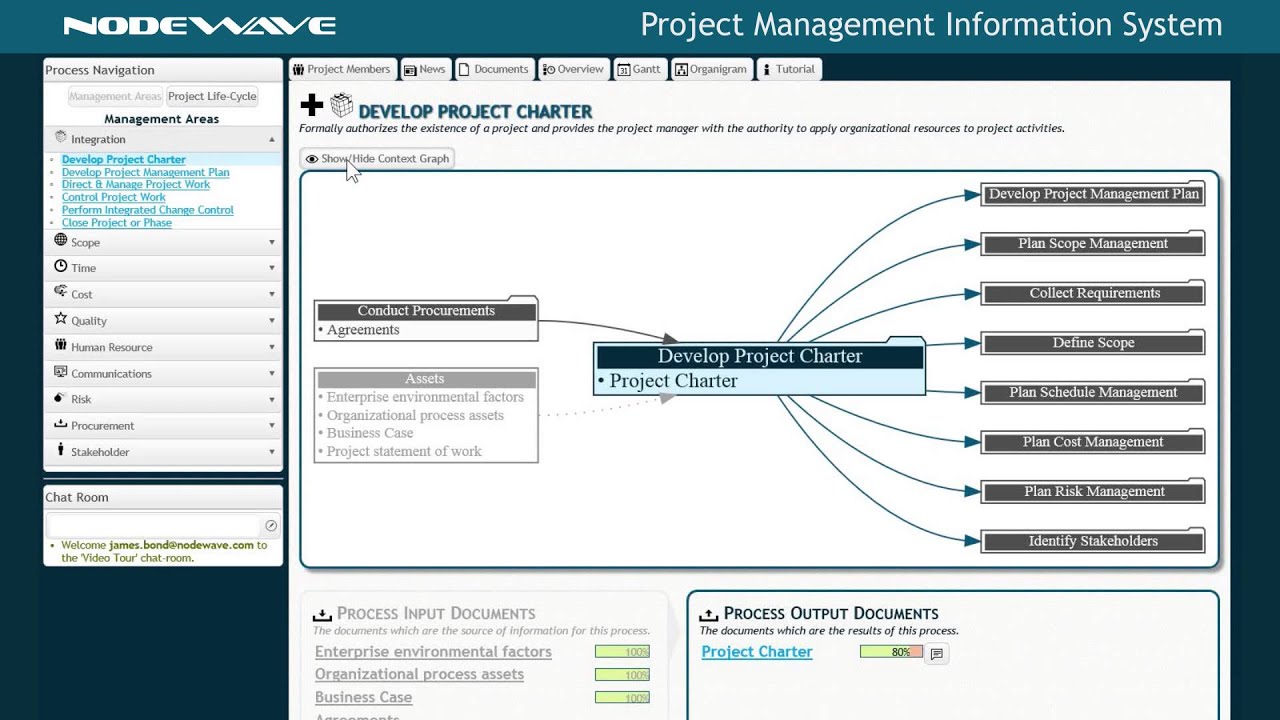This screenshot has width=1280, height=720.
Task: Click the chat room message input
Action: click(x=153, y=525)
